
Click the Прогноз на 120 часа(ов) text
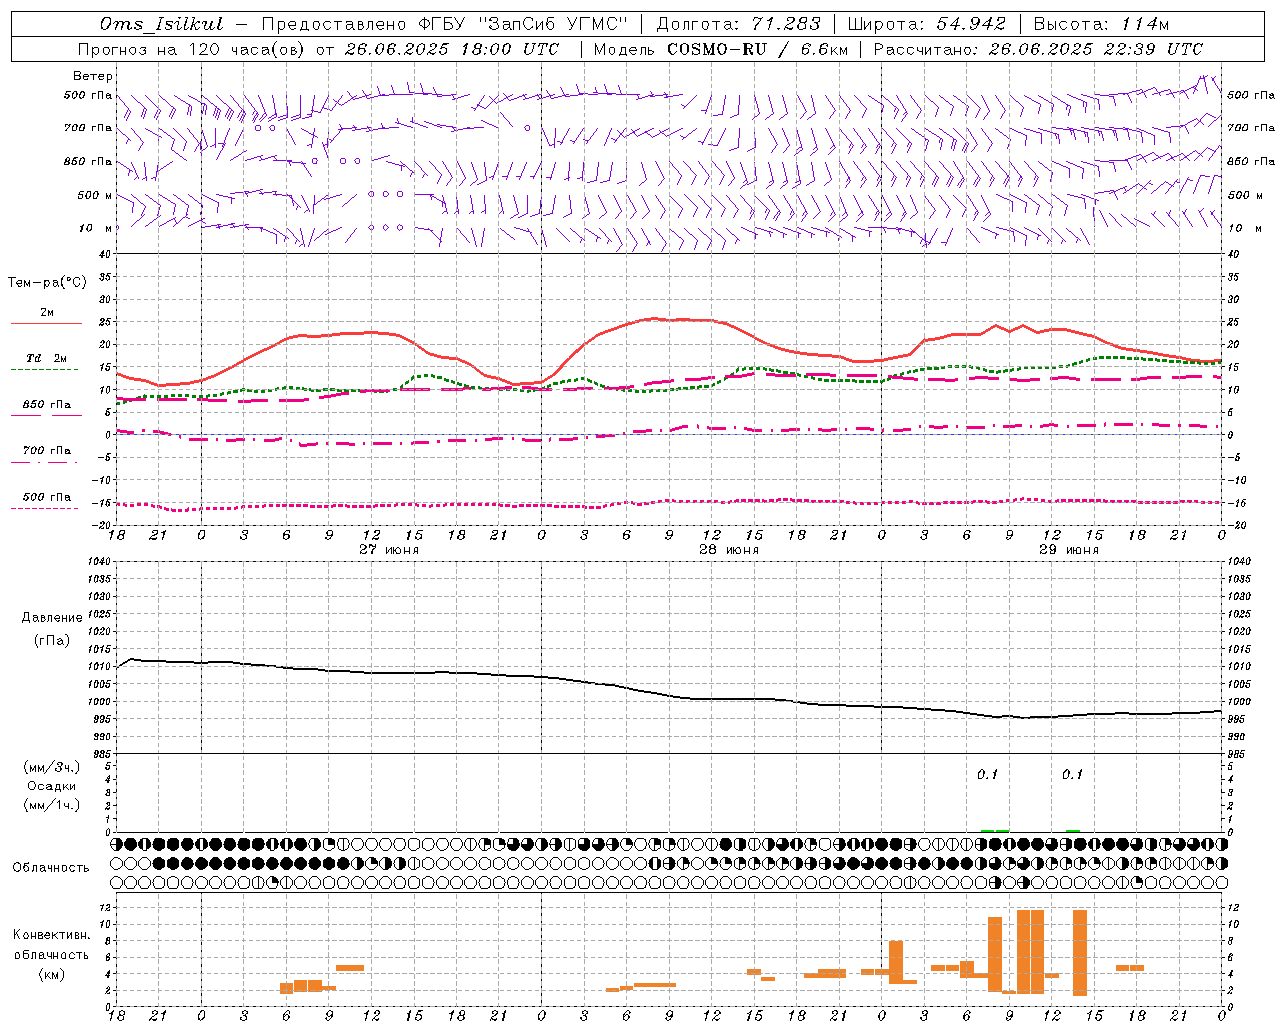(x=192, y=49)
